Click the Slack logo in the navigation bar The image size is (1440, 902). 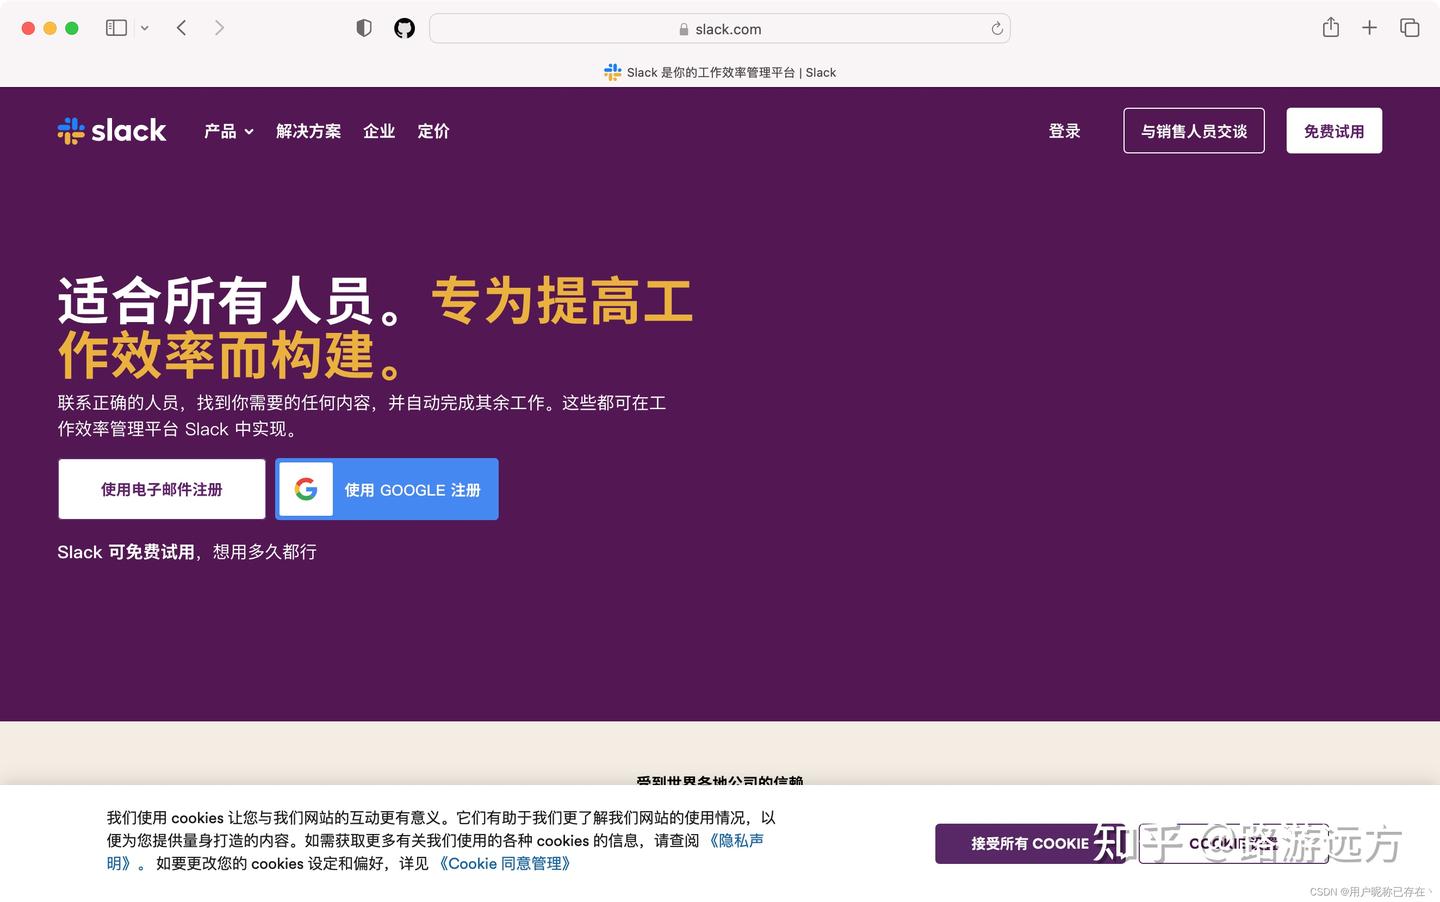coord(111,130)
